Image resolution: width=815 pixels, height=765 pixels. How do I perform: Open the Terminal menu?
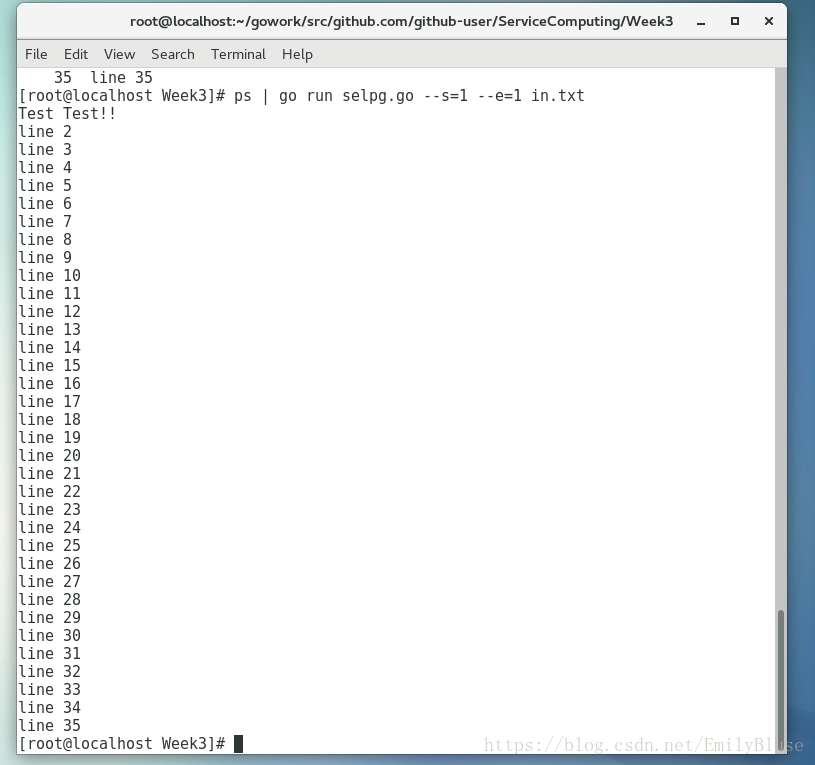click(238, 54)
